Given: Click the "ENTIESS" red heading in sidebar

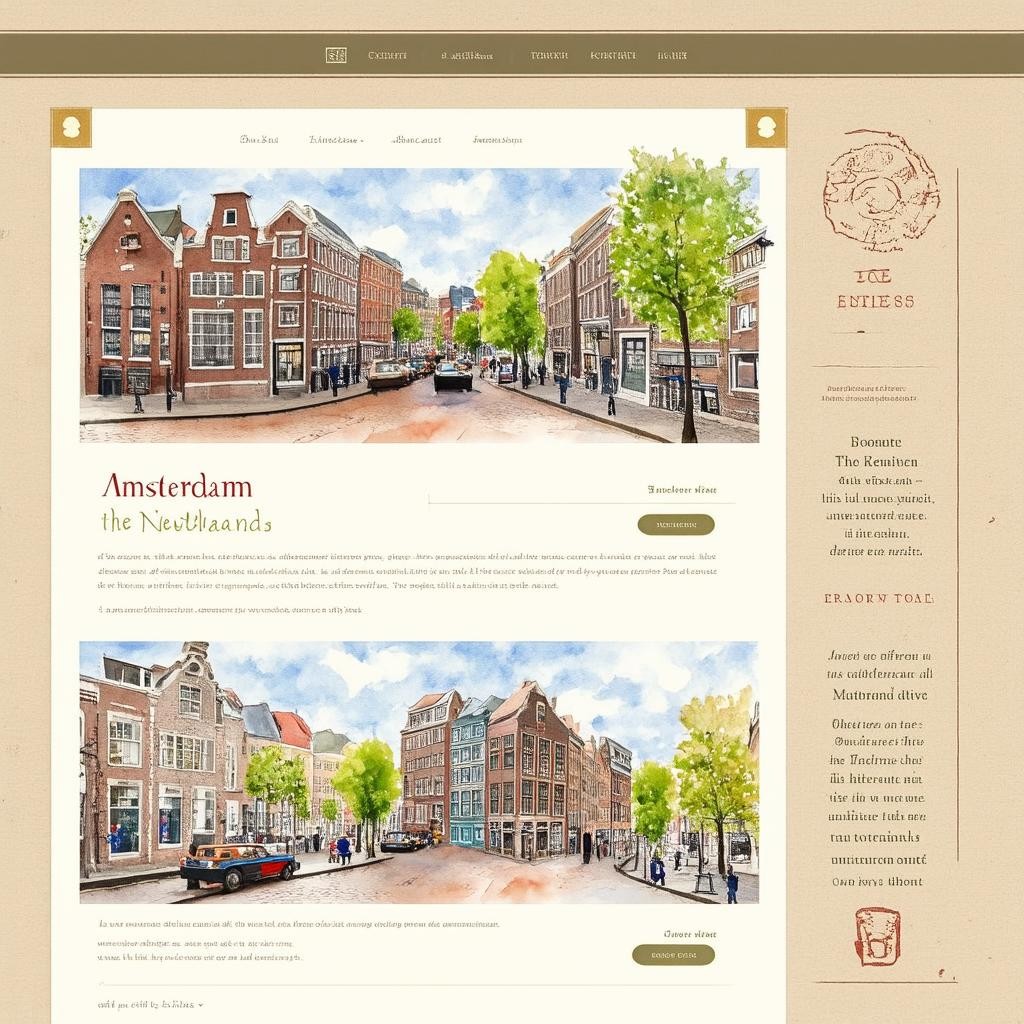Looking at the screenshot, I should 876,301.
